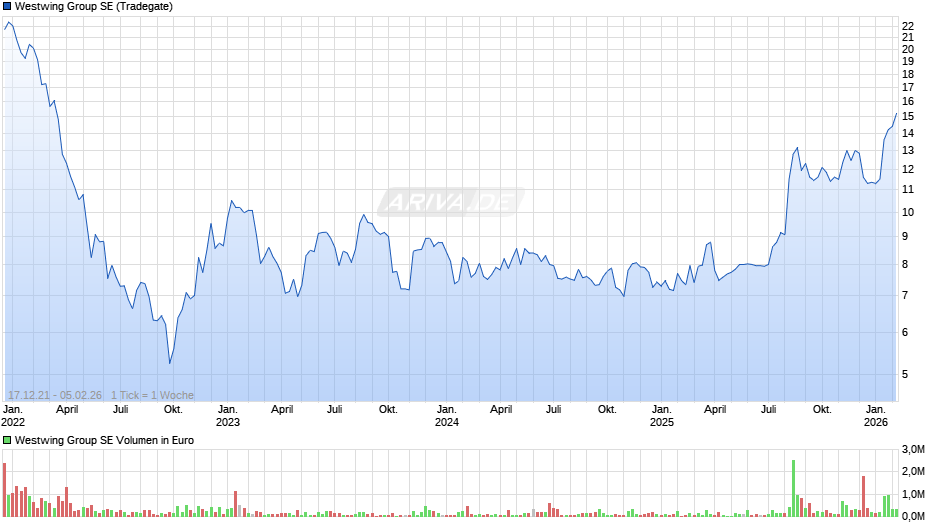Click the volume axis label 0,0M

click(913, 516)
